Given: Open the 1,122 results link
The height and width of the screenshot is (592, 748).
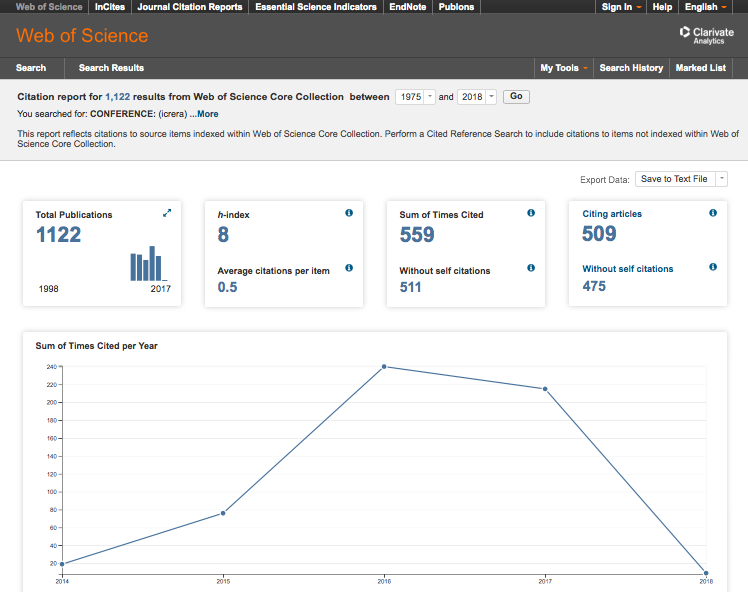Looking at the screenshot, I should pyautogui.click(x=117, y=97).
